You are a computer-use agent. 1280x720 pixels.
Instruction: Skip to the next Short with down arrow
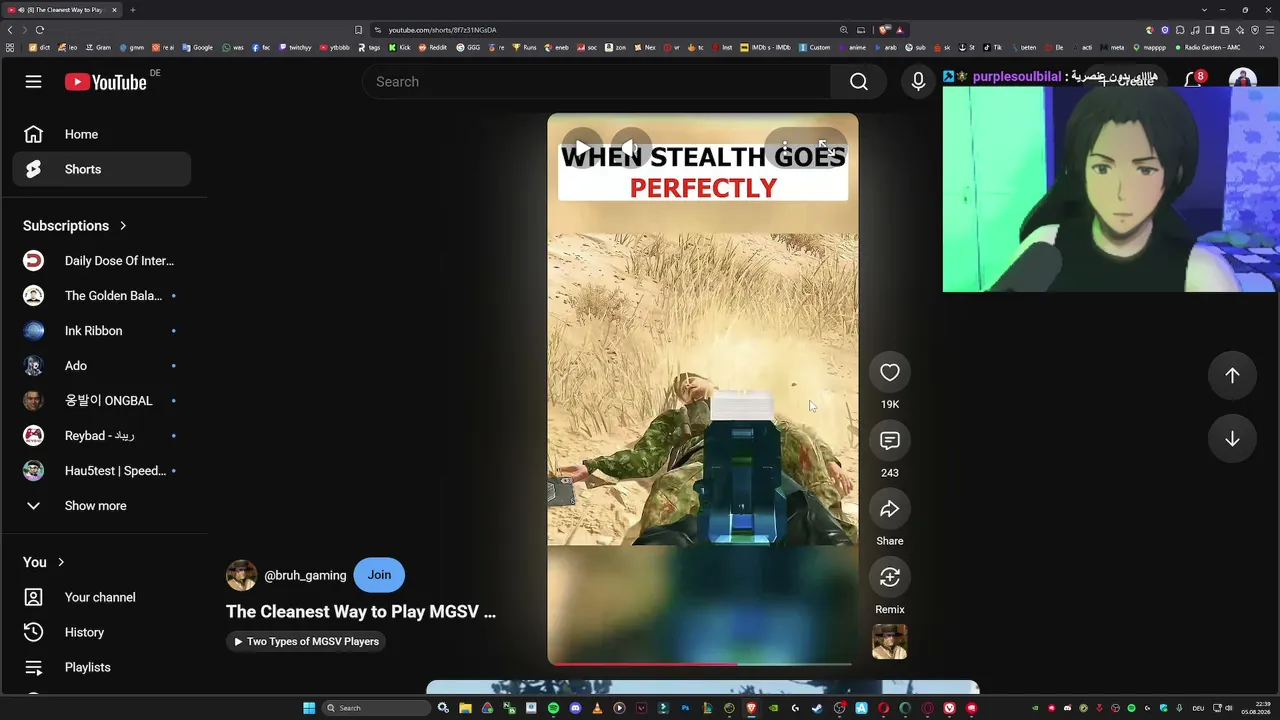[x=1232, y=439]
